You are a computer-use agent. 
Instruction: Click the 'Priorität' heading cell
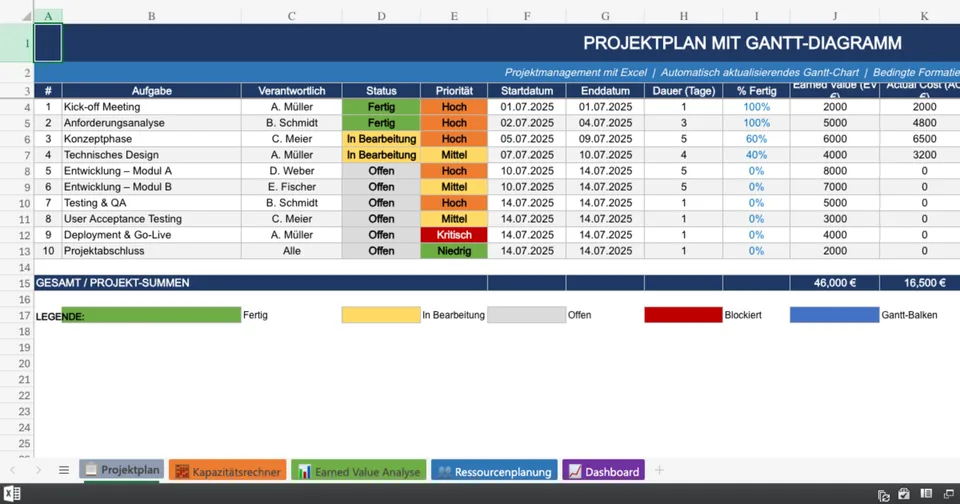454,91
